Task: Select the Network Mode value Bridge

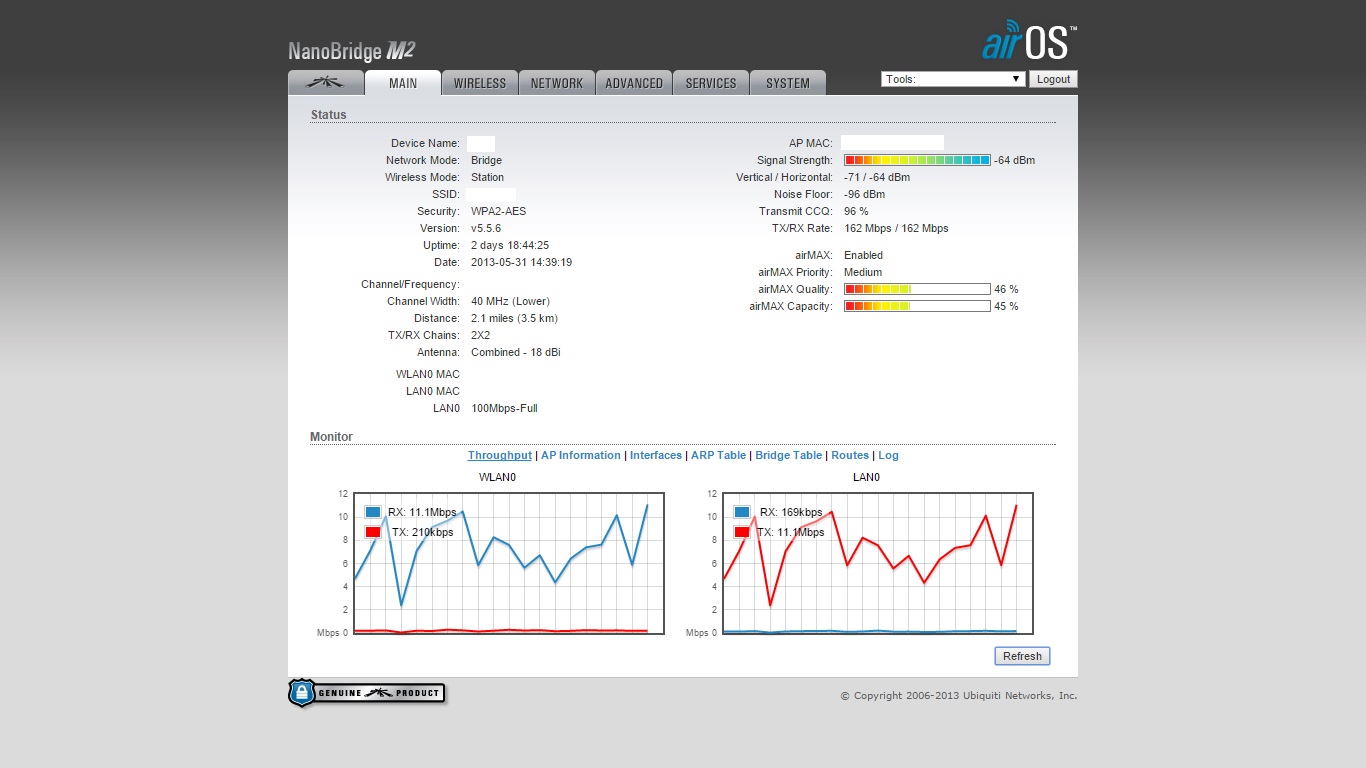Action: (x=486, y=160)
